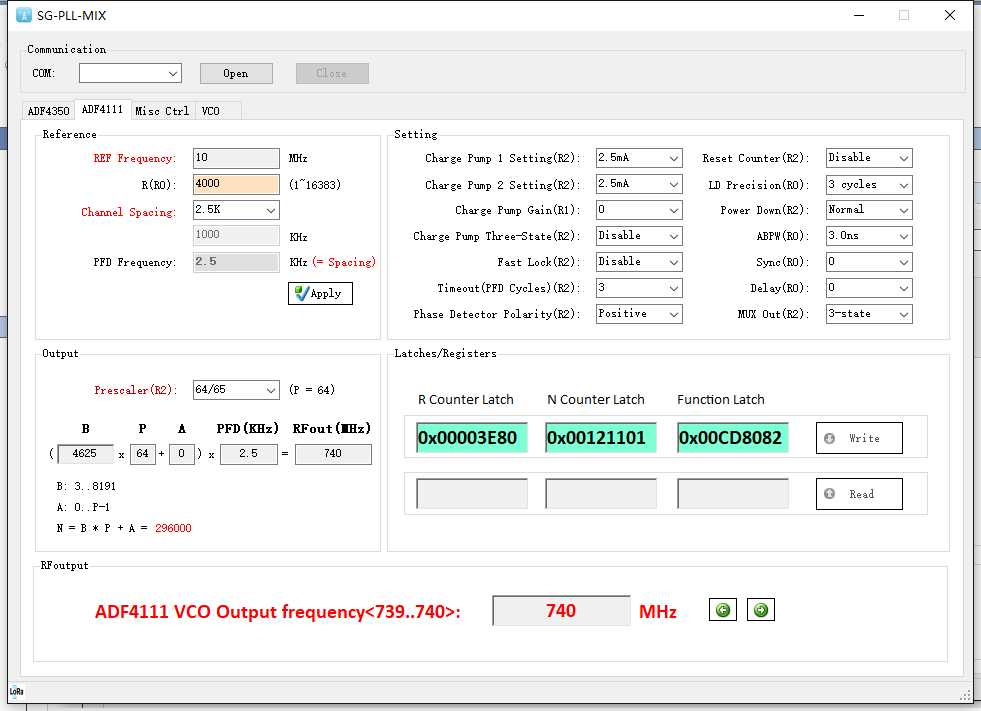Open the Misc Ctrl tab

coord(162,111)
